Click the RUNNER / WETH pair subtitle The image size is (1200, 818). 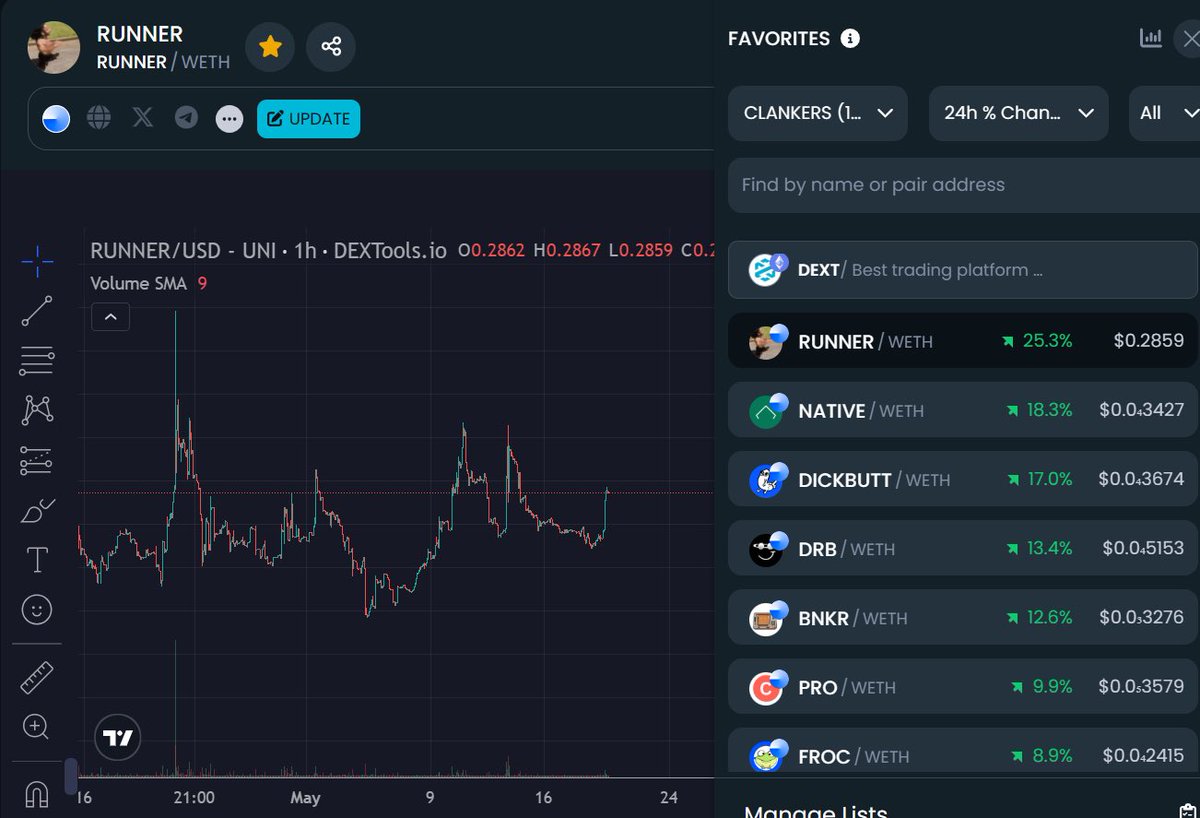click(163, 62)
